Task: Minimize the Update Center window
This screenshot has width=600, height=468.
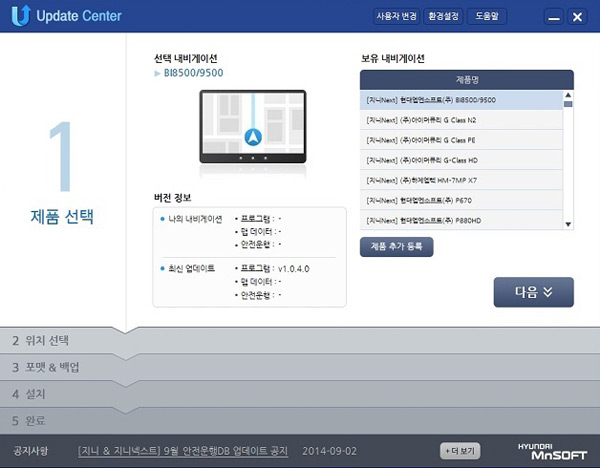Action: (x=554, y=17)
